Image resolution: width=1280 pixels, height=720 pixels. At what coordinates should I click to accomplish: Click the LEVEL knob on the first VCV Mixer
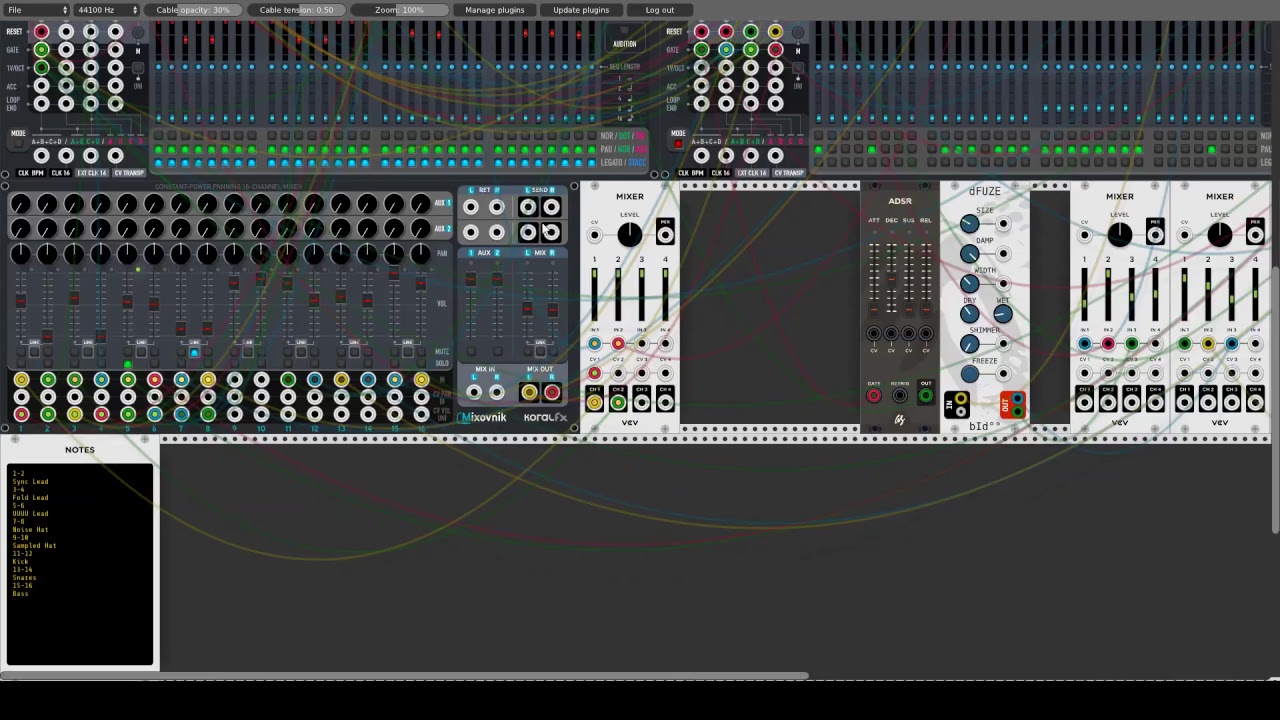tap(629, 235)
